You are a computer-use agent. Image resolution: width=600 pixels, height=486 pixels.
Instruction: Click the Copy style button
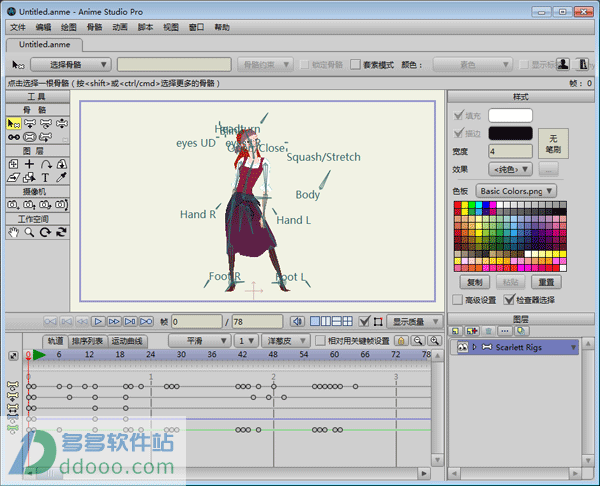point(475,282)
